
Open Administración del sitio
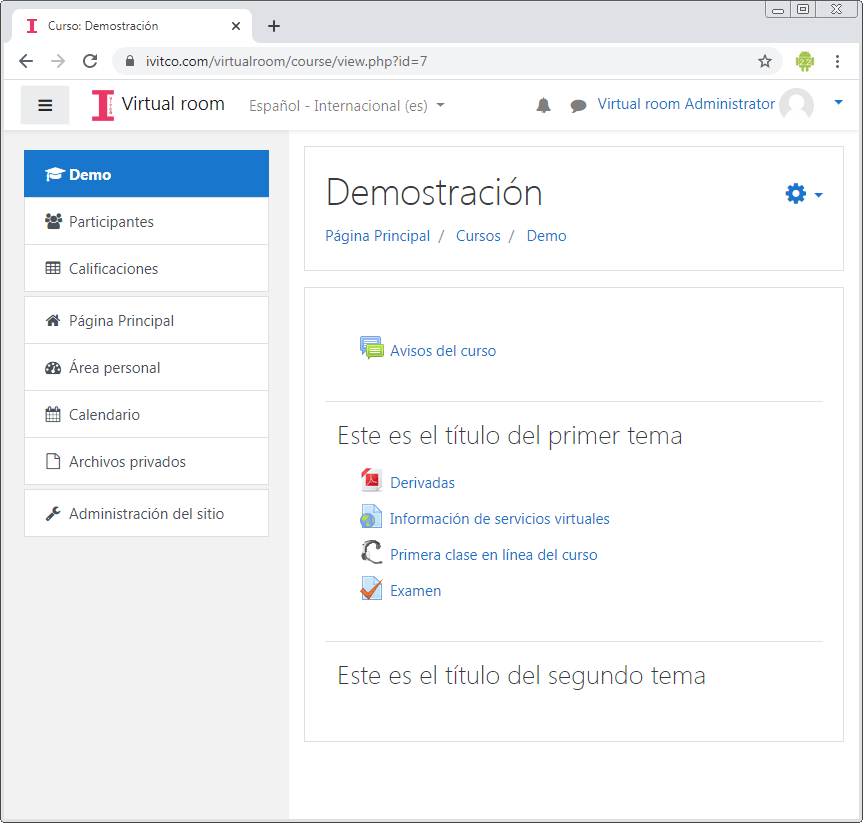tap(146, 513)
